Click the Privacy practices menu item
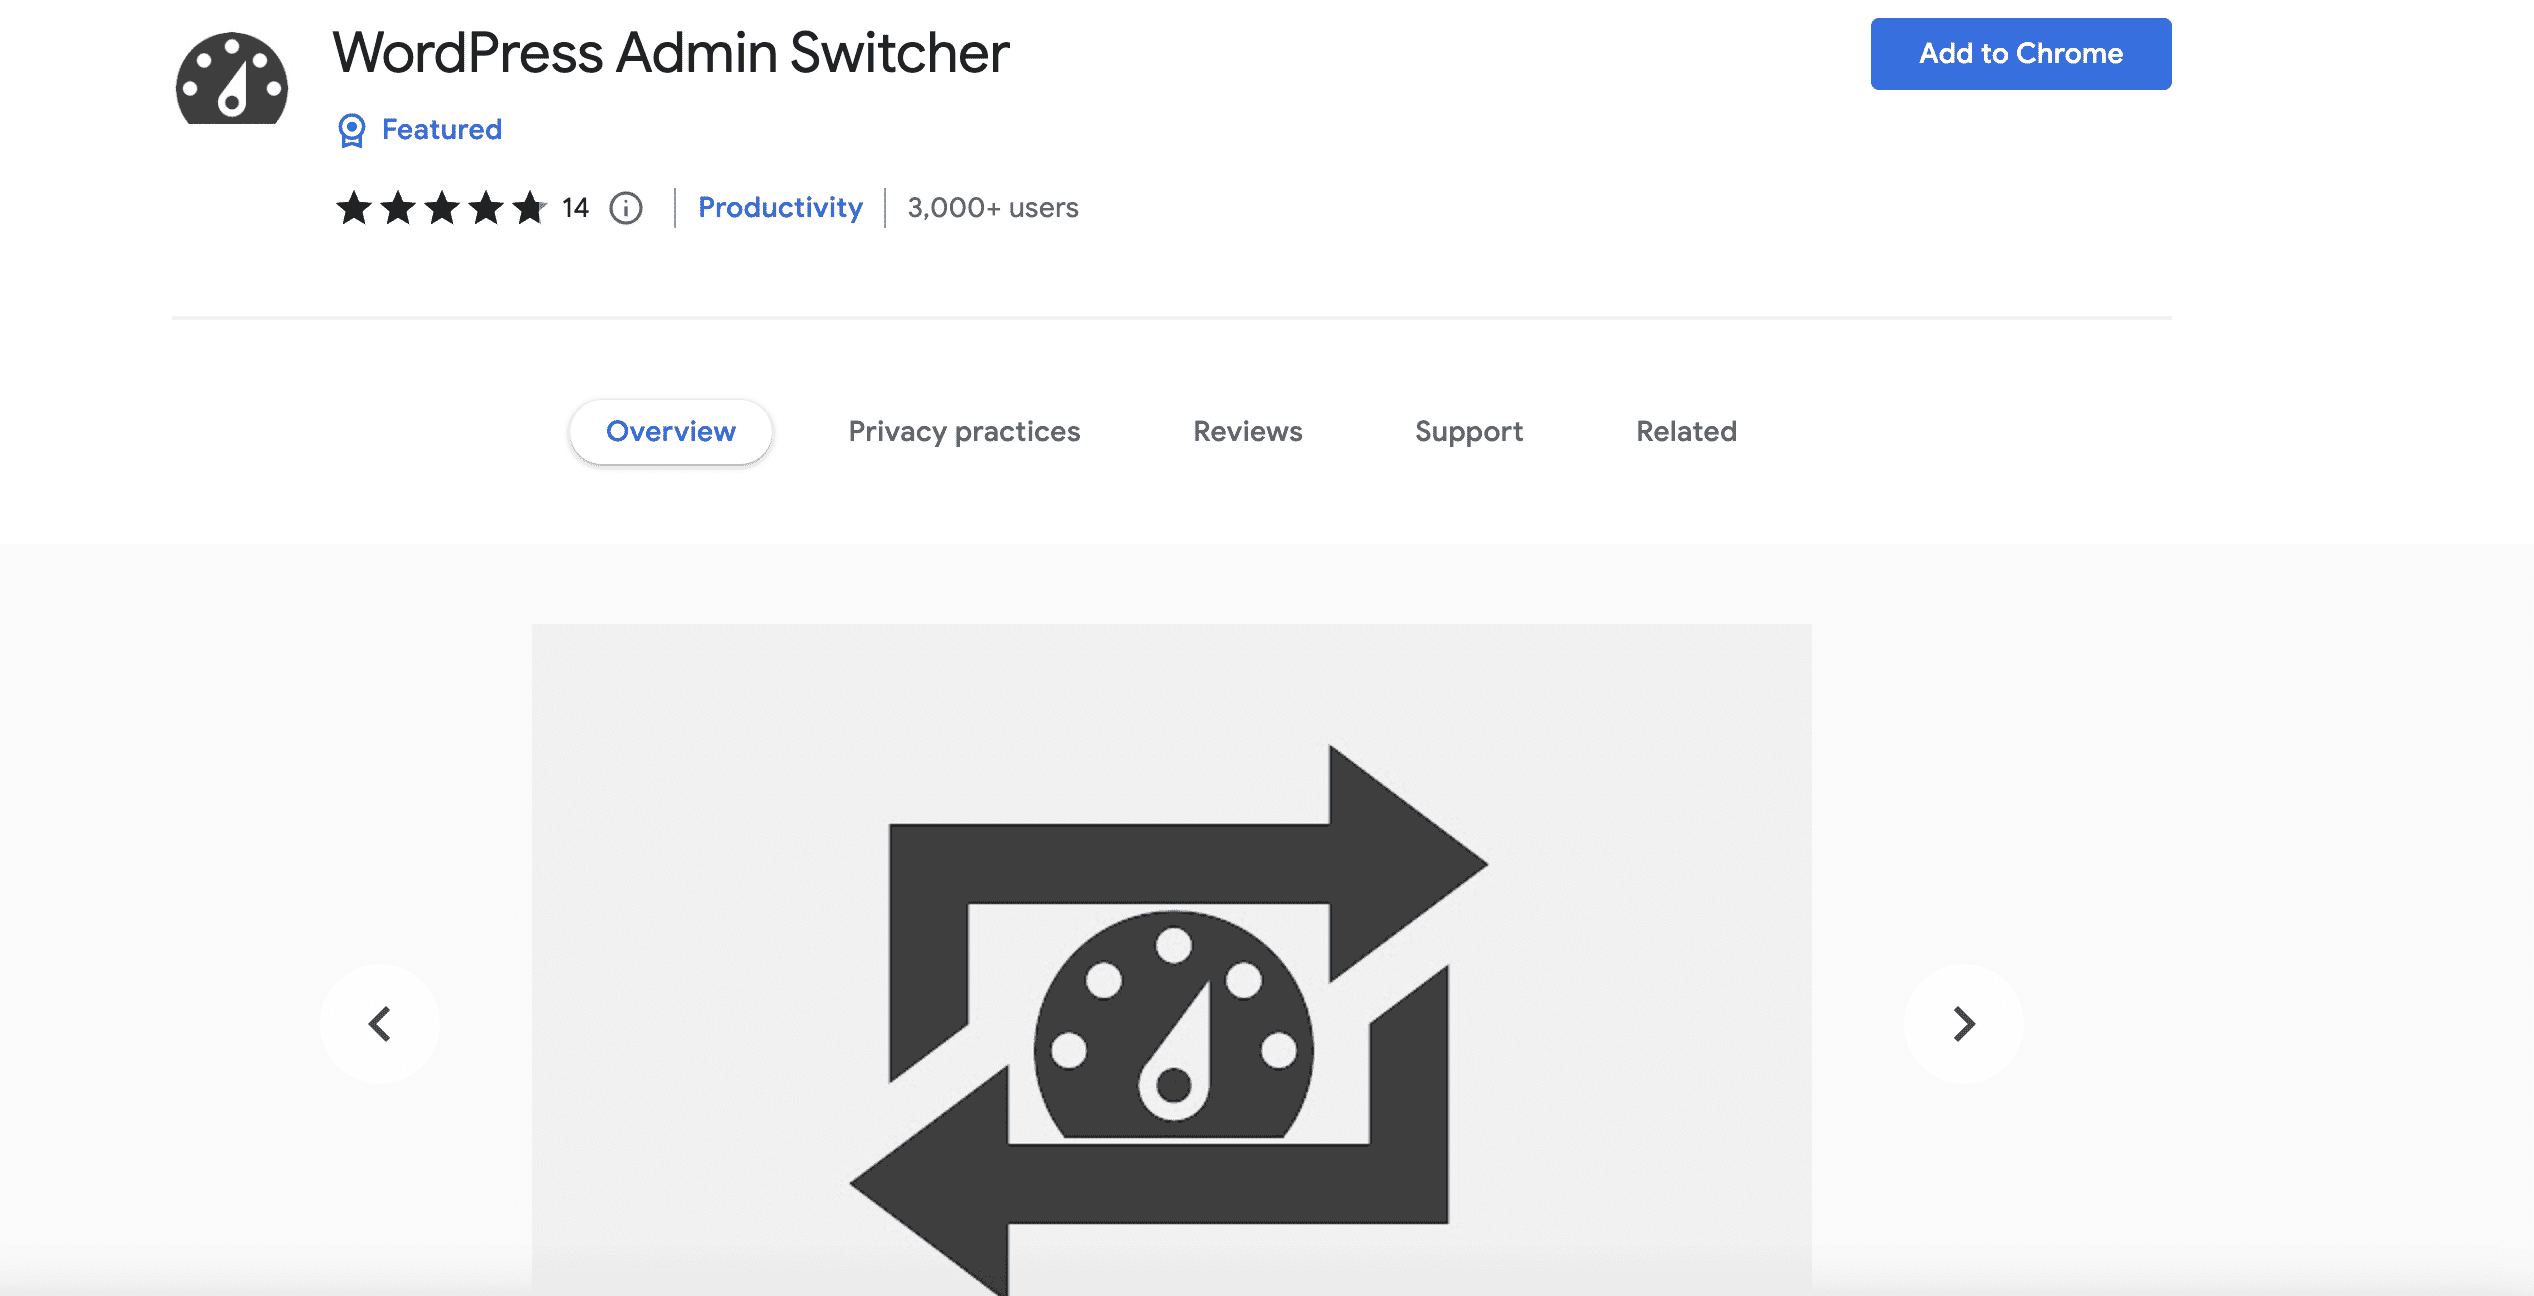2534x1296 pixels. [964, 430]
